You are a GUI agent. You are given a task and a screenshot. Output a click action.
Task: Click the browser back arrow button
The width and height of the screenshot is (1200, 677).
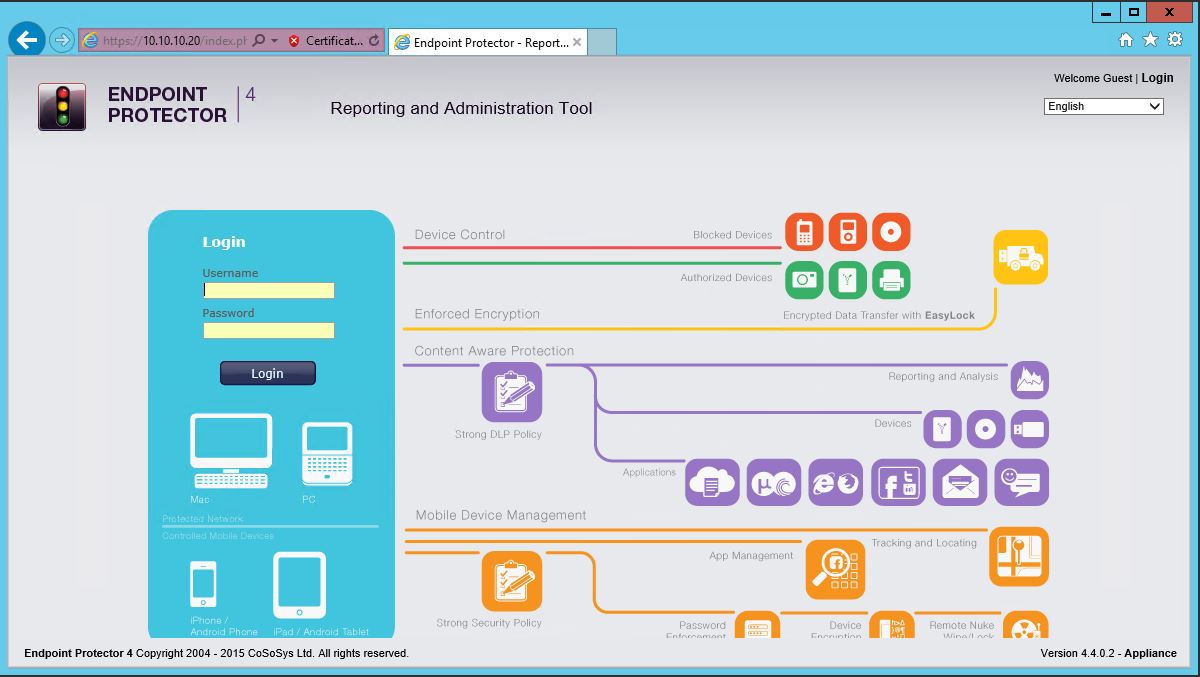[x=27, y=40]
